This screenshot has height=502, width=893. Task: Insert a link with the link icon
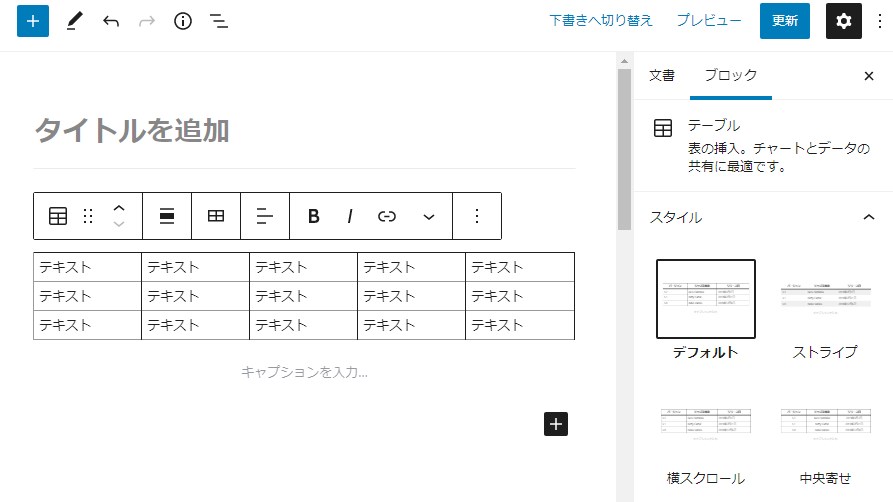(387, 216)
